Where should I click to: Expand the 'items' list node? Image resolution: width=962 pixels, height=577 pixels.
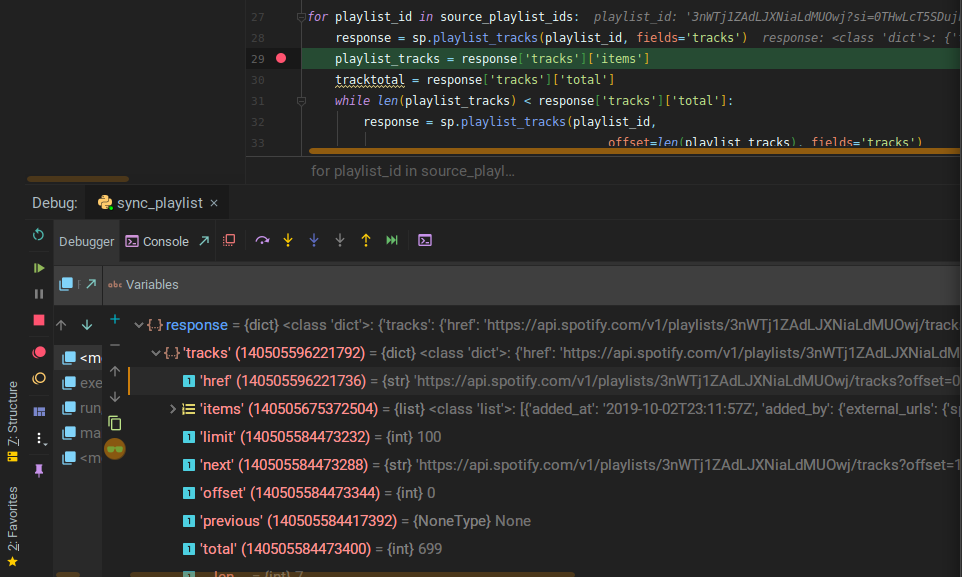(x=173, y=407)
